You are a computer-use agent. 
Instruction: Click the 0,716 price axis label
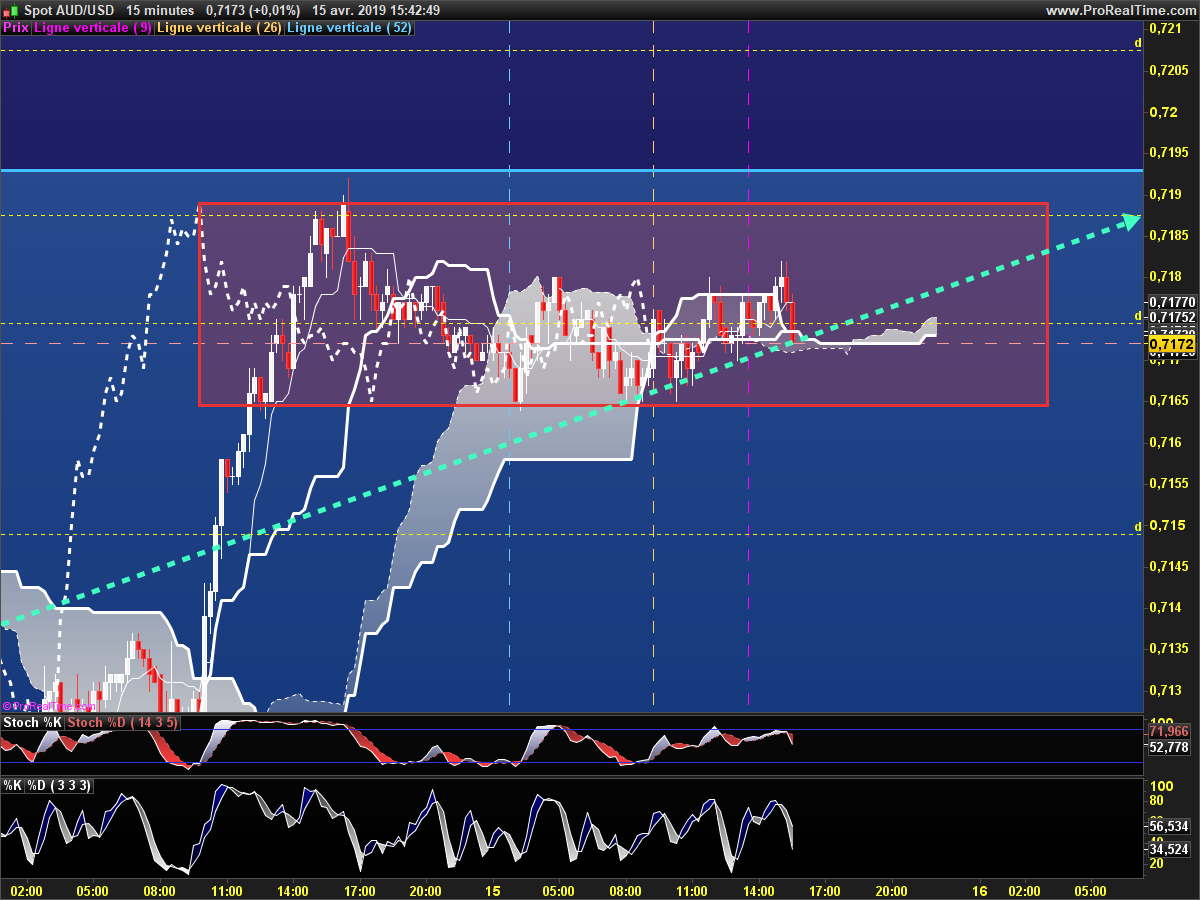[1166, 442]
